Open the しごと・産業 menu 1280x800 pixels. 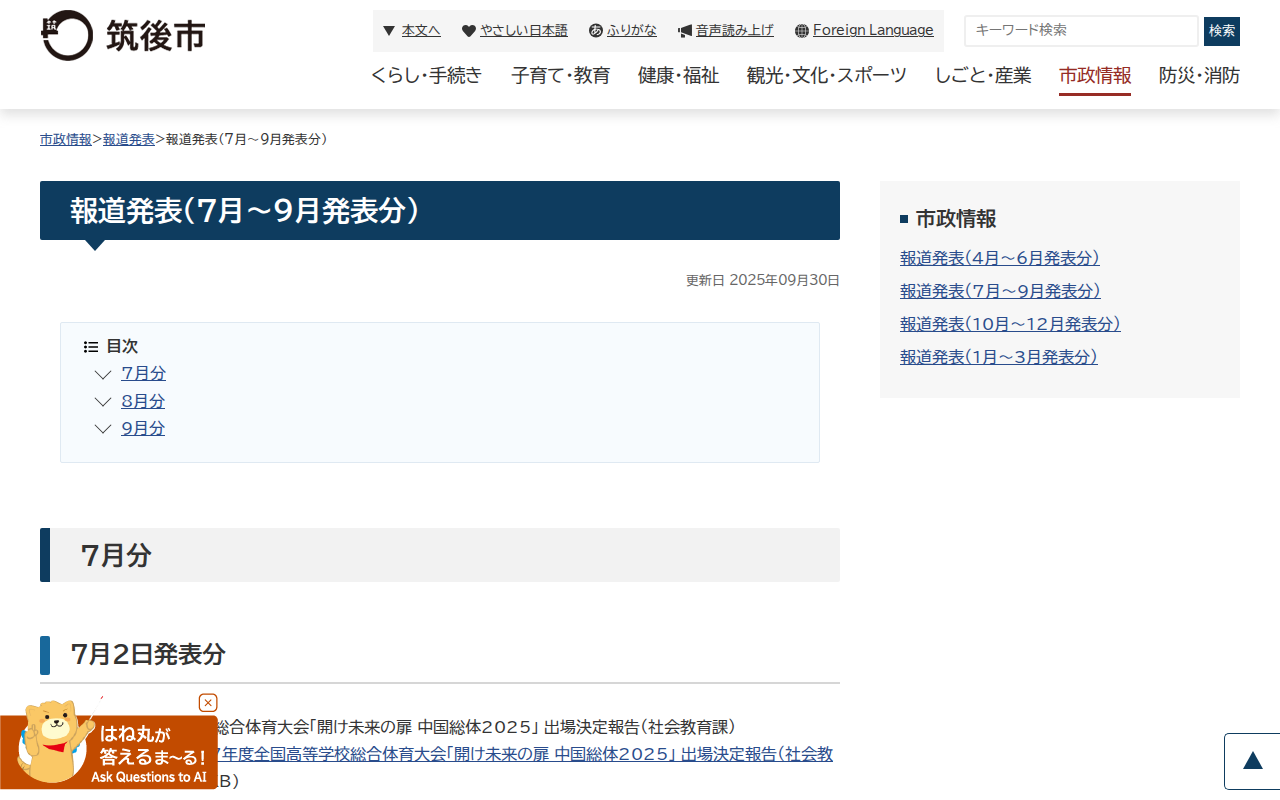click(984, 76)
